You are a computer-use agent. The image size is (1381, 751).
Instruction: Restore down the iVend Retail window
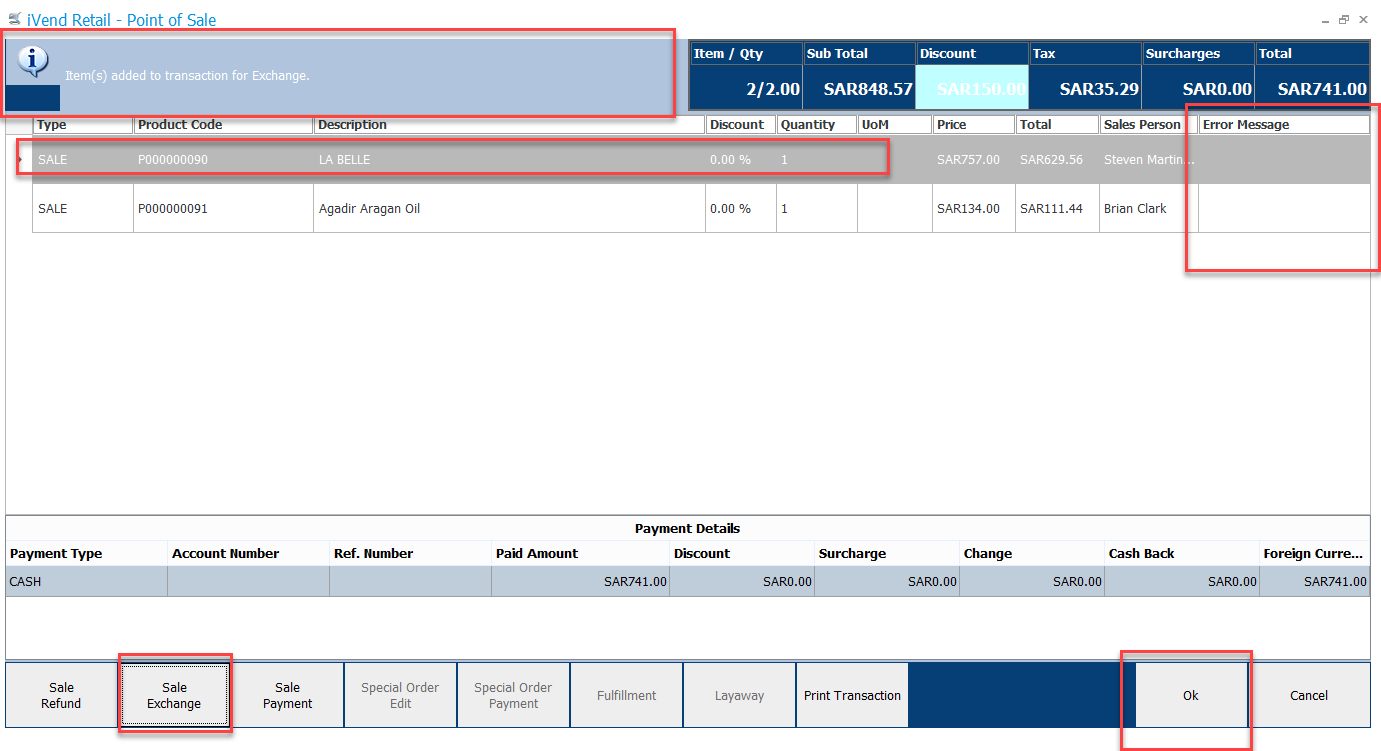(1344, 19)
